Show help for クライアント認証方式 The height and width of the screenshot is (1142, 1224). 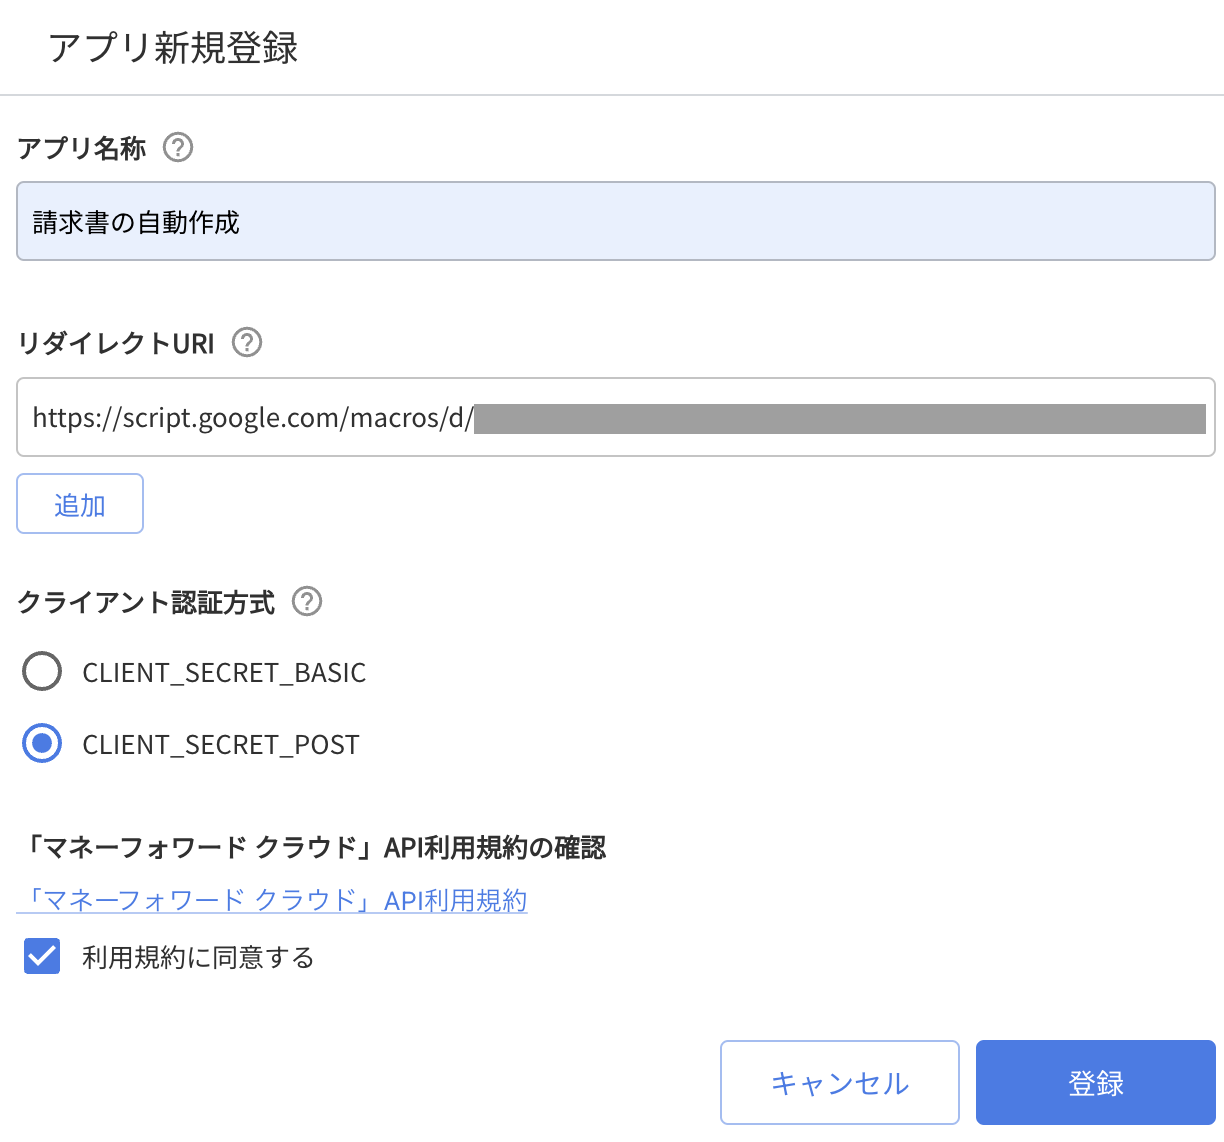[x=307, y=602]
